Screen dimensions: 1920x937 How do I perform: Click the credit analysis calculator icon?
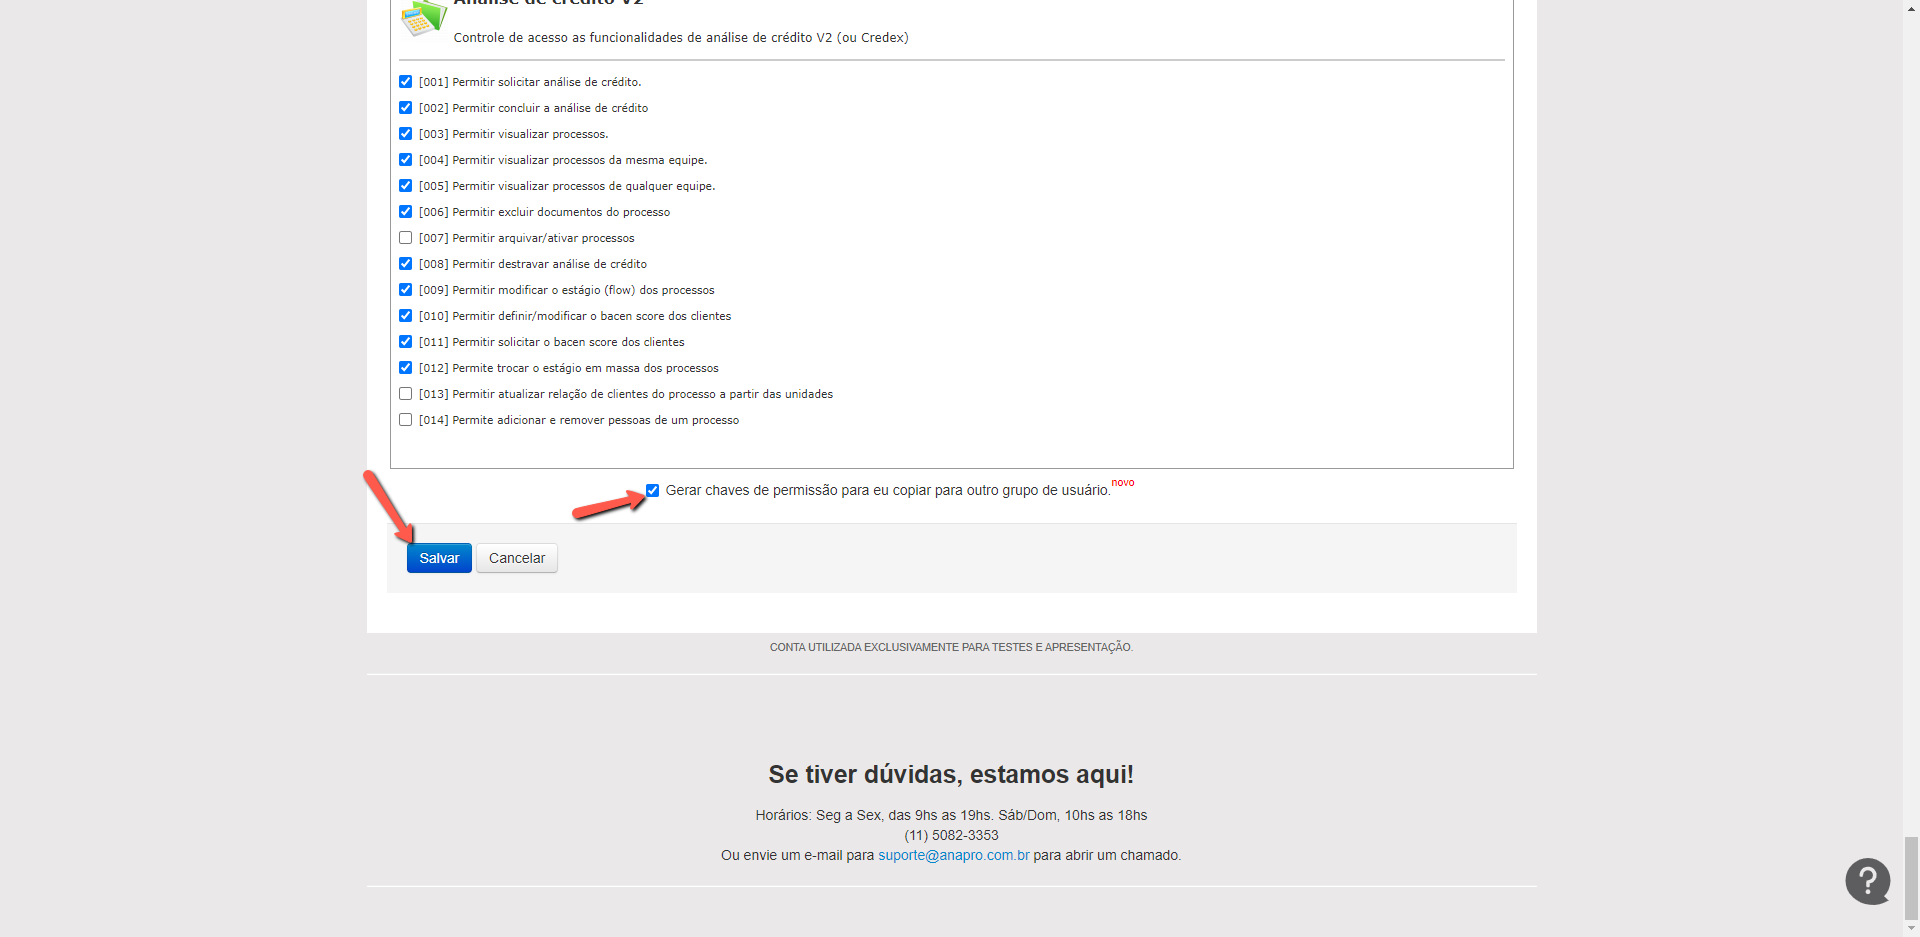click(x=422, y=18)
